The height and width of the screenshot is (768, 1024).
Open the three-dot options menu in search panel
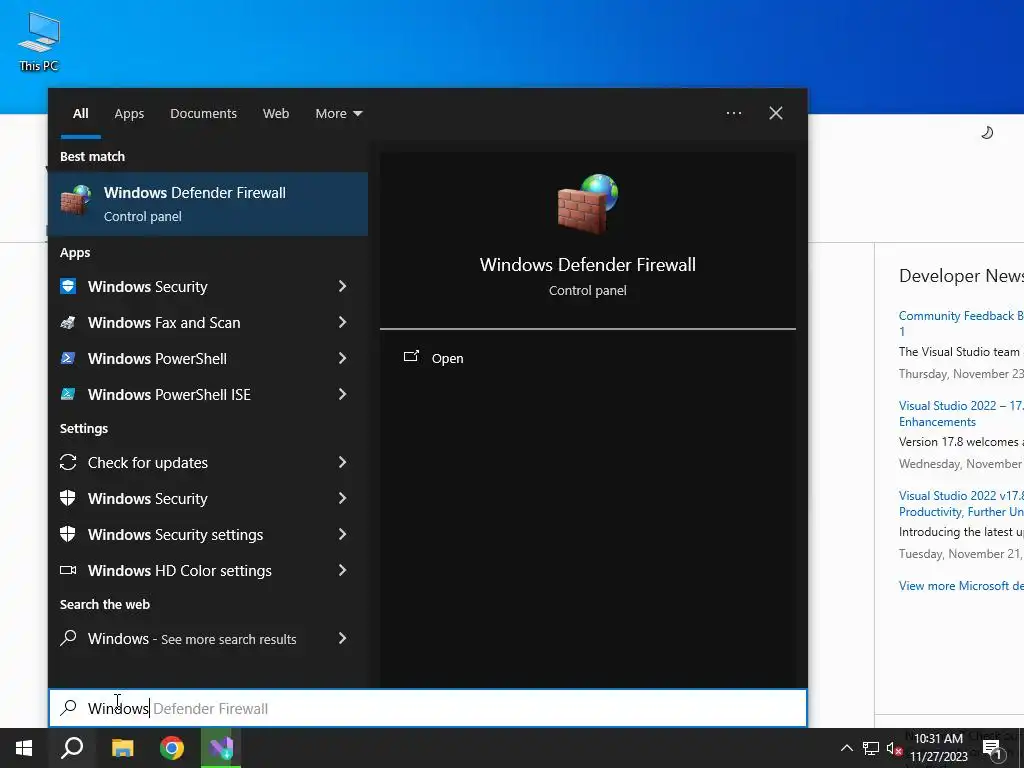pos(733,113)
